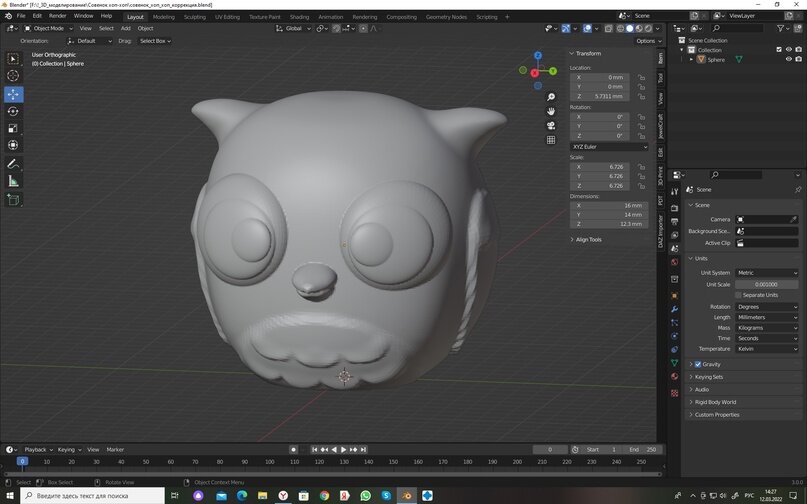Open the Options dropdown in viewport
This screenshot has height=504, width=807.
(x=648, y=41)
